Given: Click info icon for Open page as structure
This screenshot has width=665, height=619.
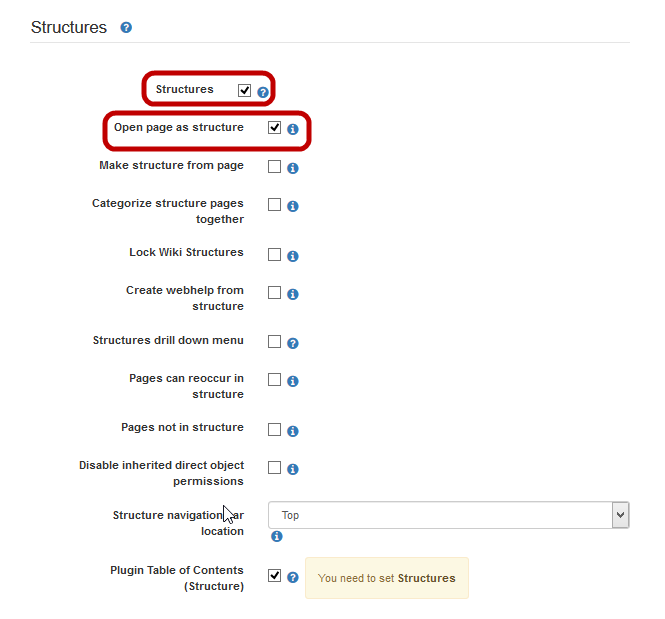Looking at the screenshot, I should 293,130.
